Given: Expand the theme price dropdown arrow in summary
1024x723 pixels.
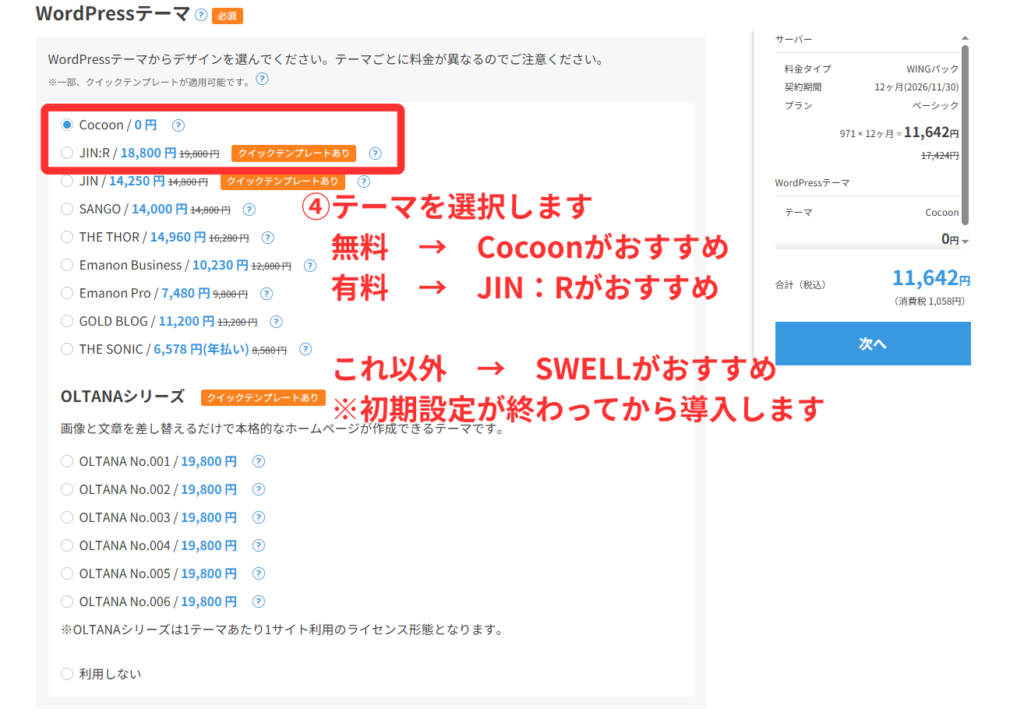Looking at the screenshot, I should 964,241.
